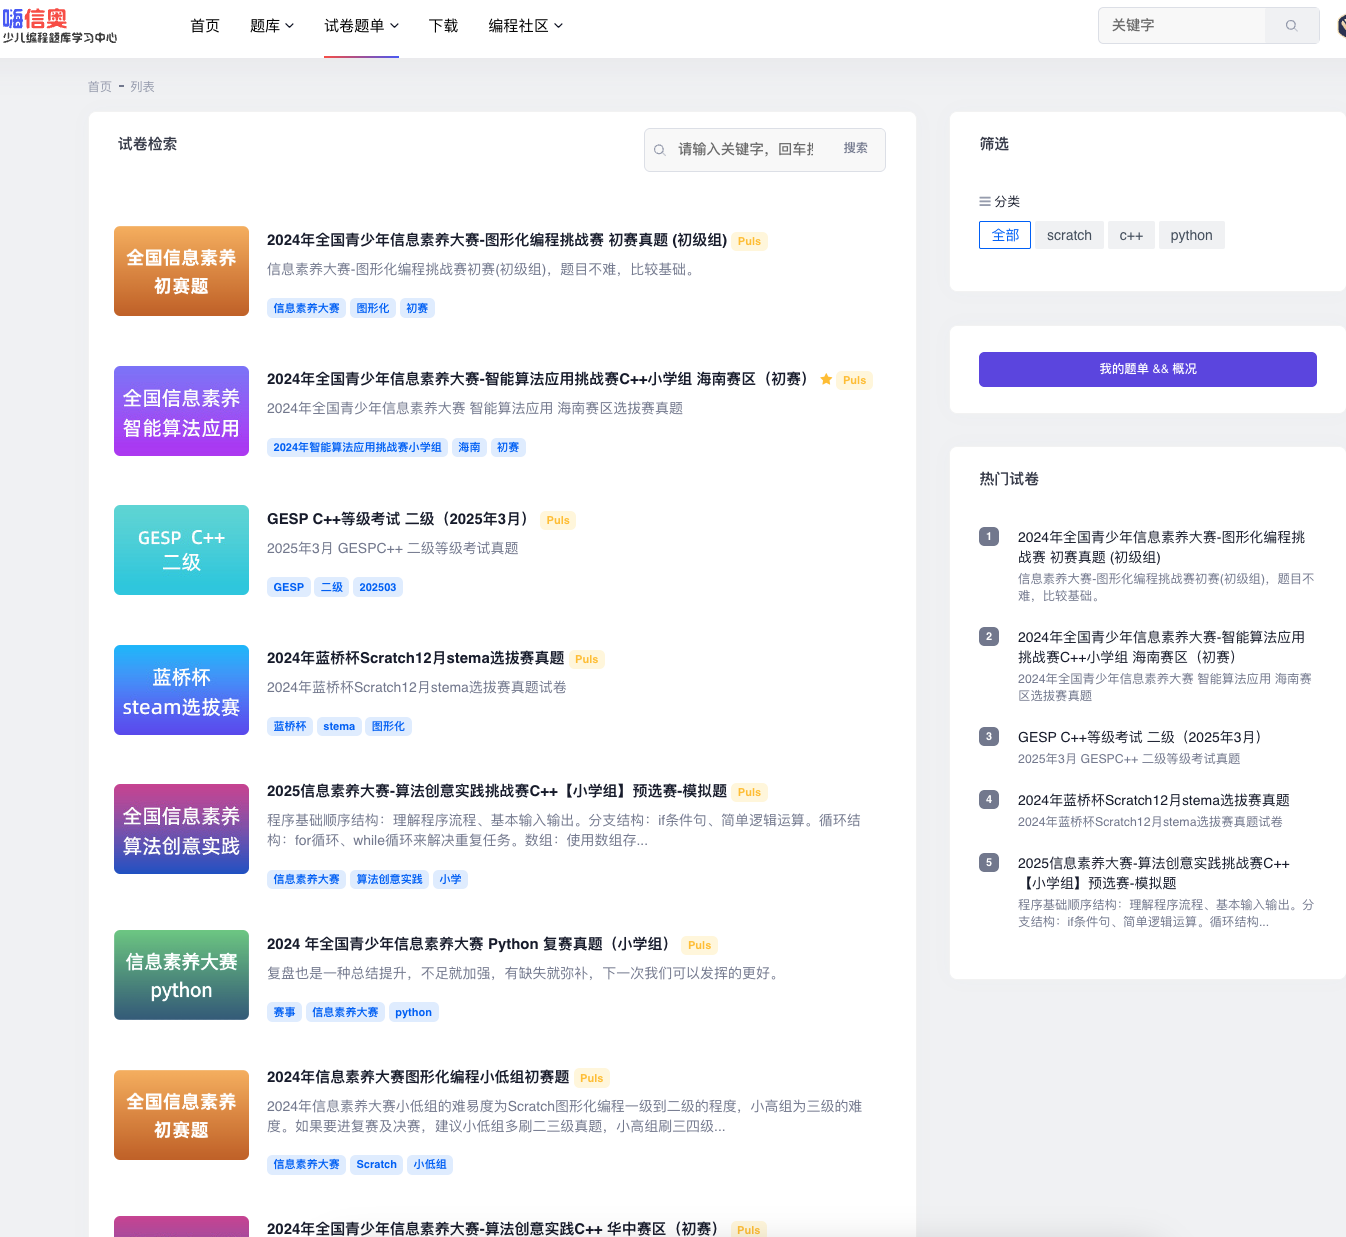Click the Scratch tag under 小低组初赛题
The image size is (1346, 1237).
pyautogui.click(x=376, y=1164)
